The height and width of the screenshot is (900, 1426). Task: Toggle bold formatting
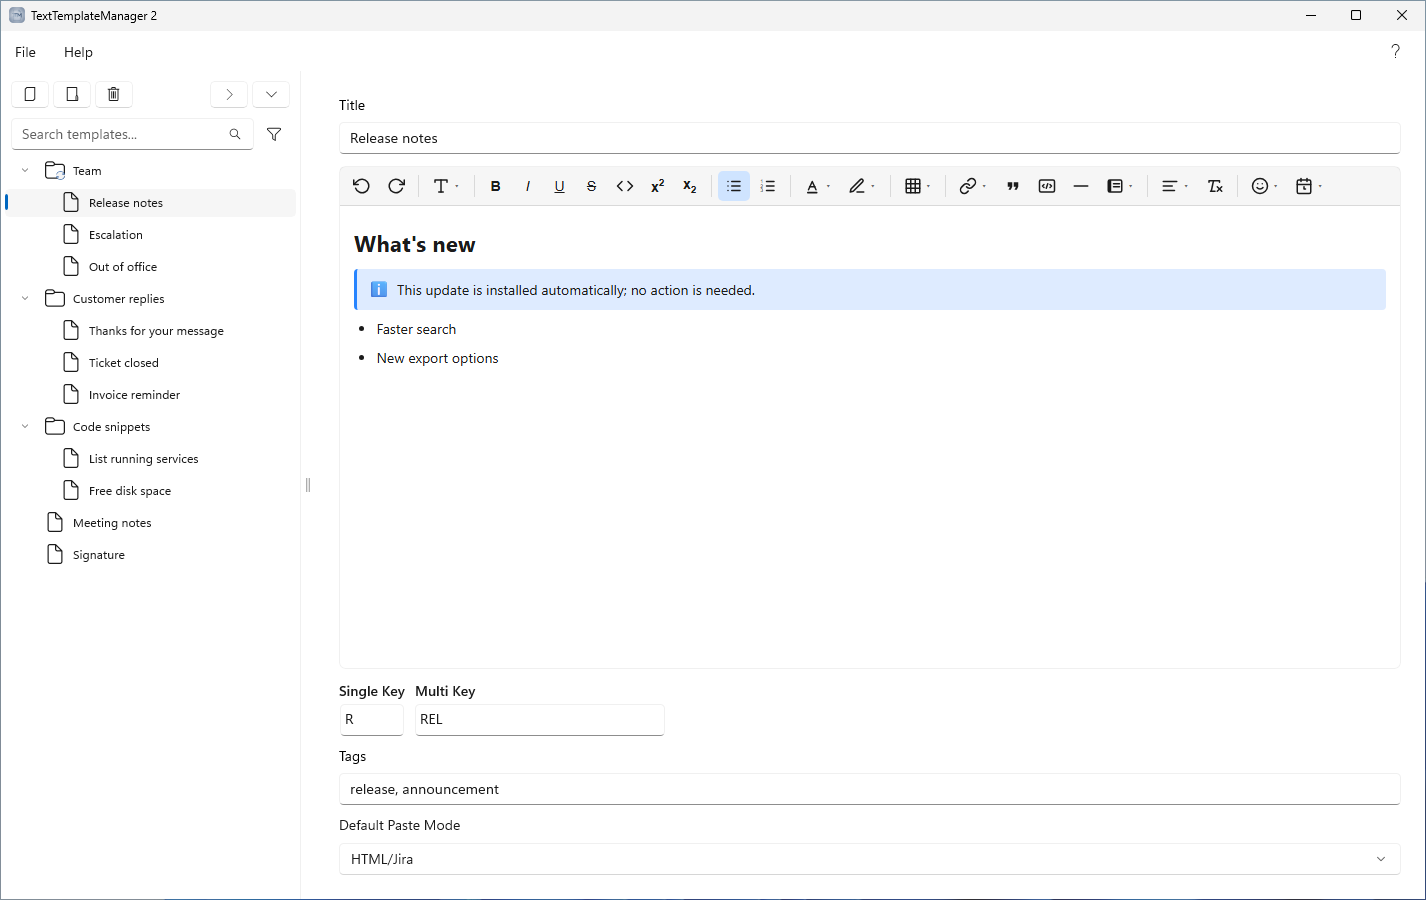tap(496, 186)
